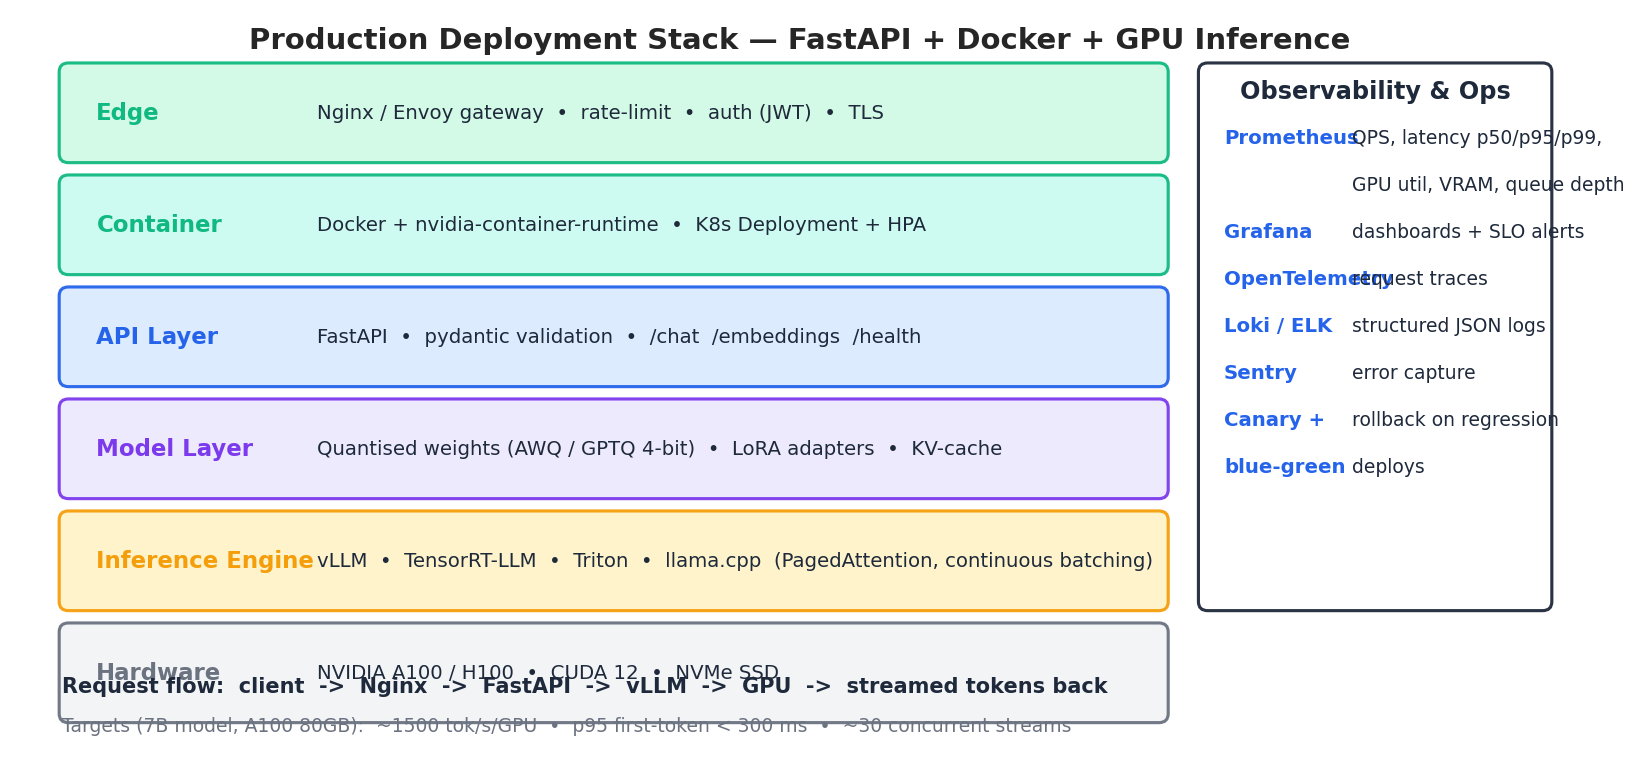Screen dimensions: 1639x769
Task: Select the 'Edge' layer label
Action: pyautogui.click(x=127, y=113)
